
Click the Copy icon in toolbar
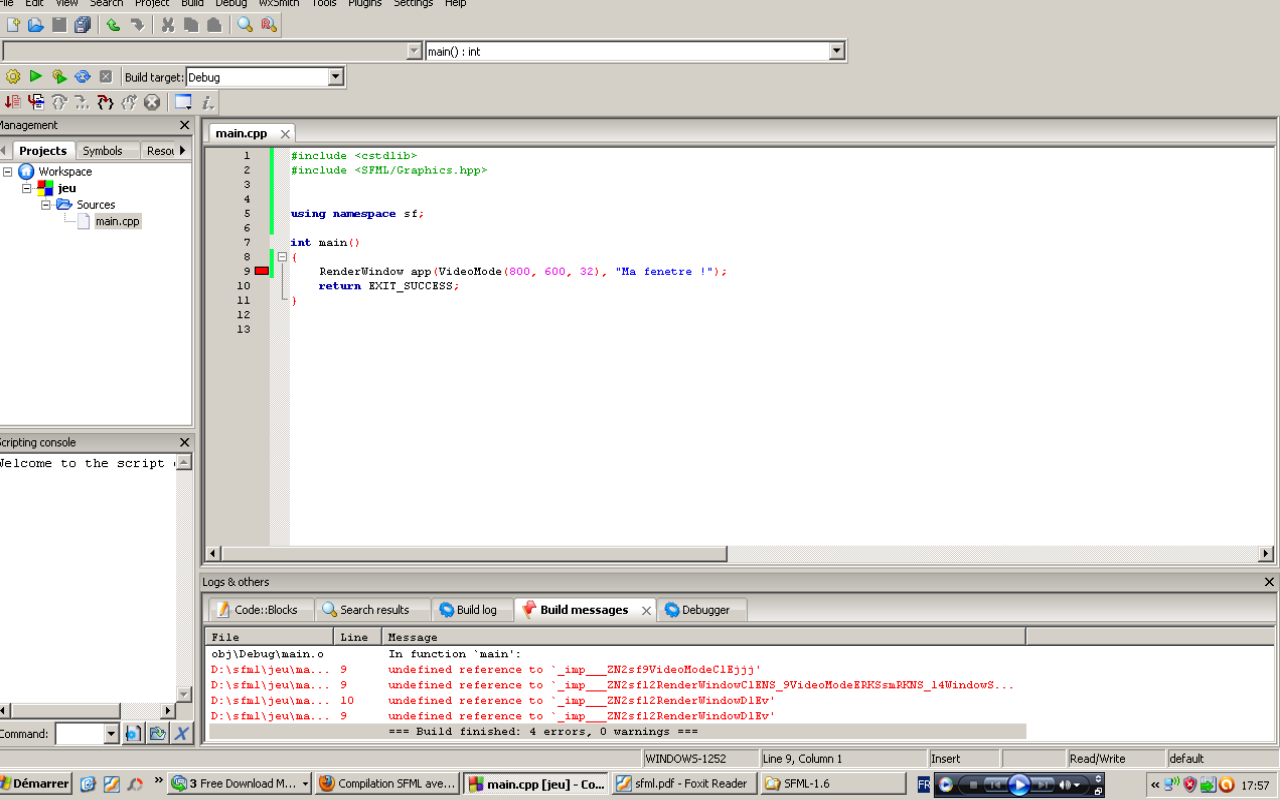pyautogui.click(x=191, y=25)
